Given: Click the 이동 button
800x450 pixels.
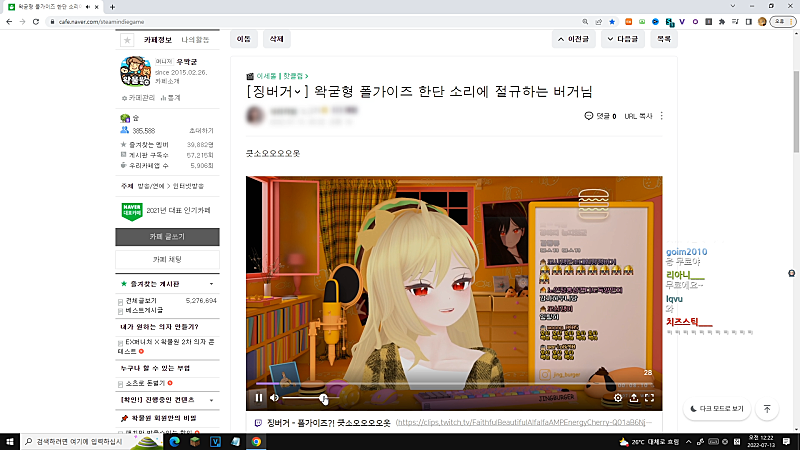Looking at the screenshot, I should [x=244, y=39].
